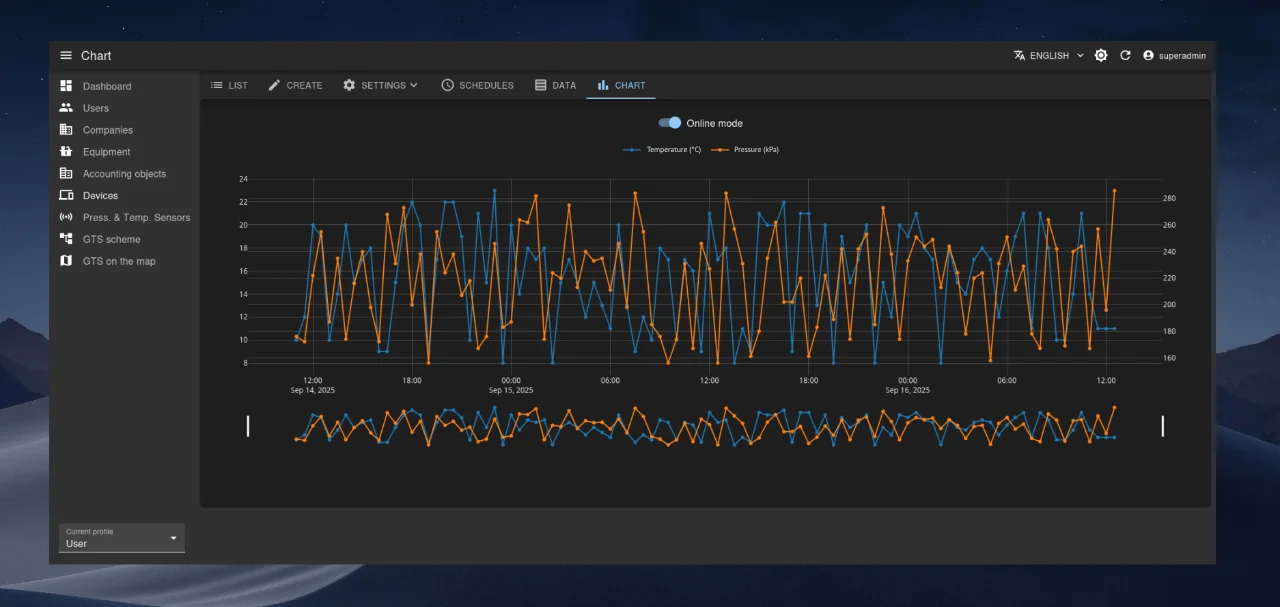
Task: Disable the Online mode switch
Action: click(x=670, y=123)
